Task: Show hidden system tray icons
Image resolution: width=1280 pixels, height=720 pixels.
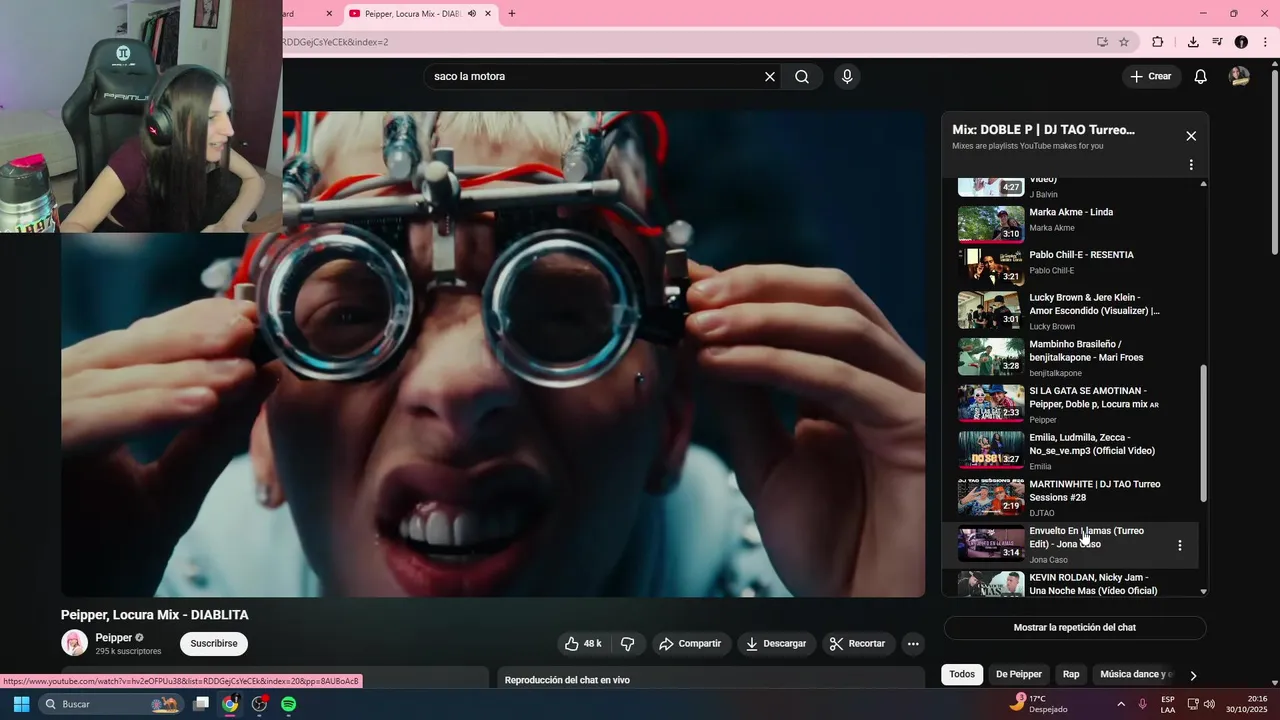Action: coord(1120,704)
